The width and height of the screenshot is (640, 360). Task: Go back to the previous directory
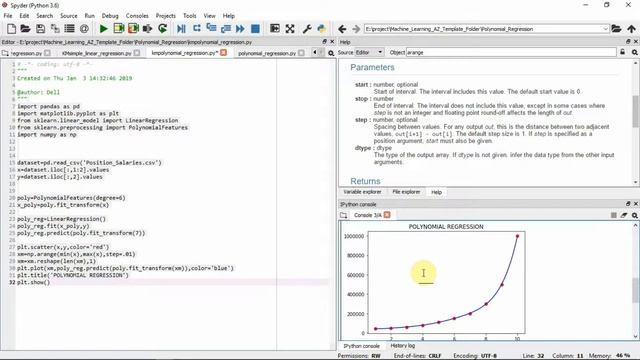tap(342, 29)
